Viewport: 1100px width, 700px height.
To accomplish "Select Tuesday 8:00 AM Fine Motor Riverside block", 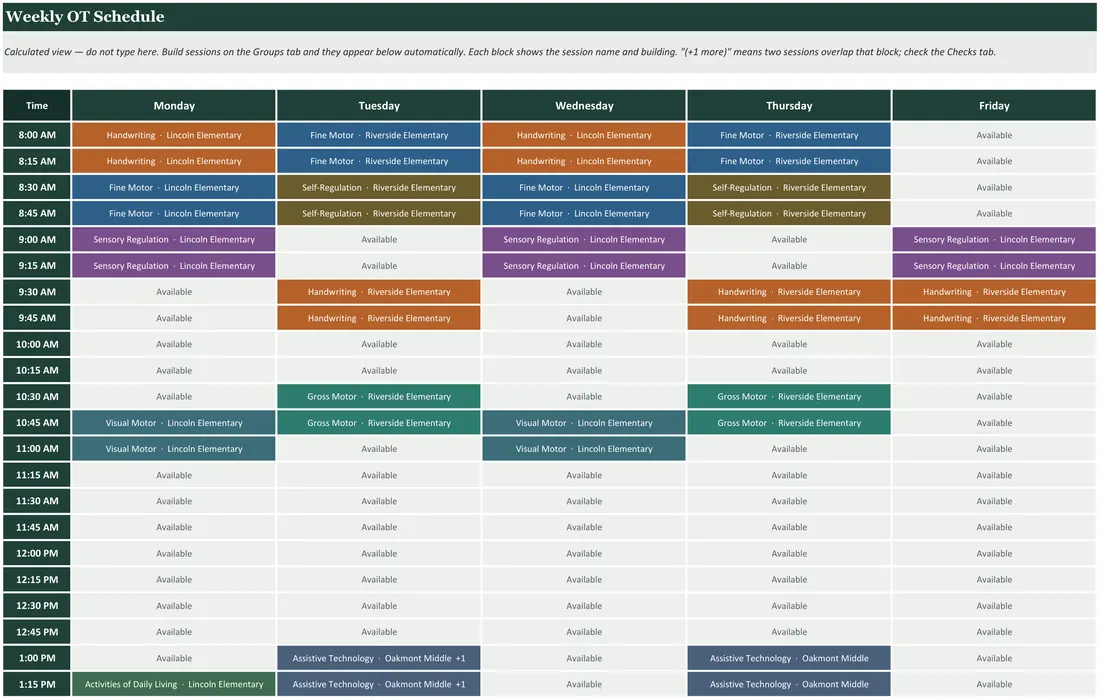I will pos(379,135).
